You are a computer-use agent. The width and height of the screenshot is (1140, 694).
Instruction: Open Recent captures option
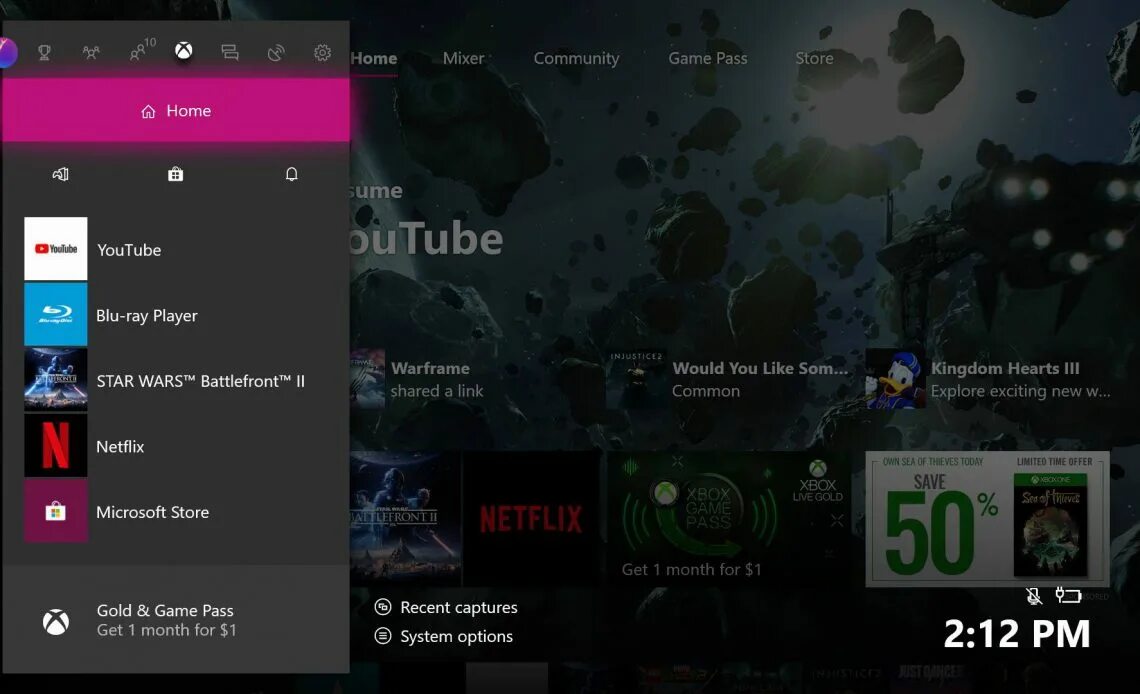[x=446, y=607]
